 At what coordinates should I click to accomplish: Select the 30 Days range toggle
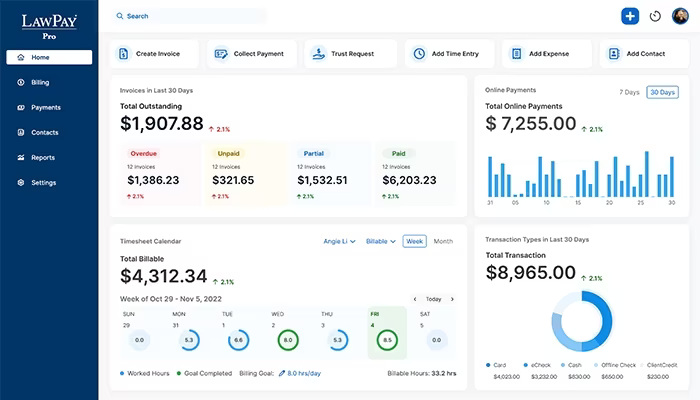pyautogui.click(x=662, y=92)
